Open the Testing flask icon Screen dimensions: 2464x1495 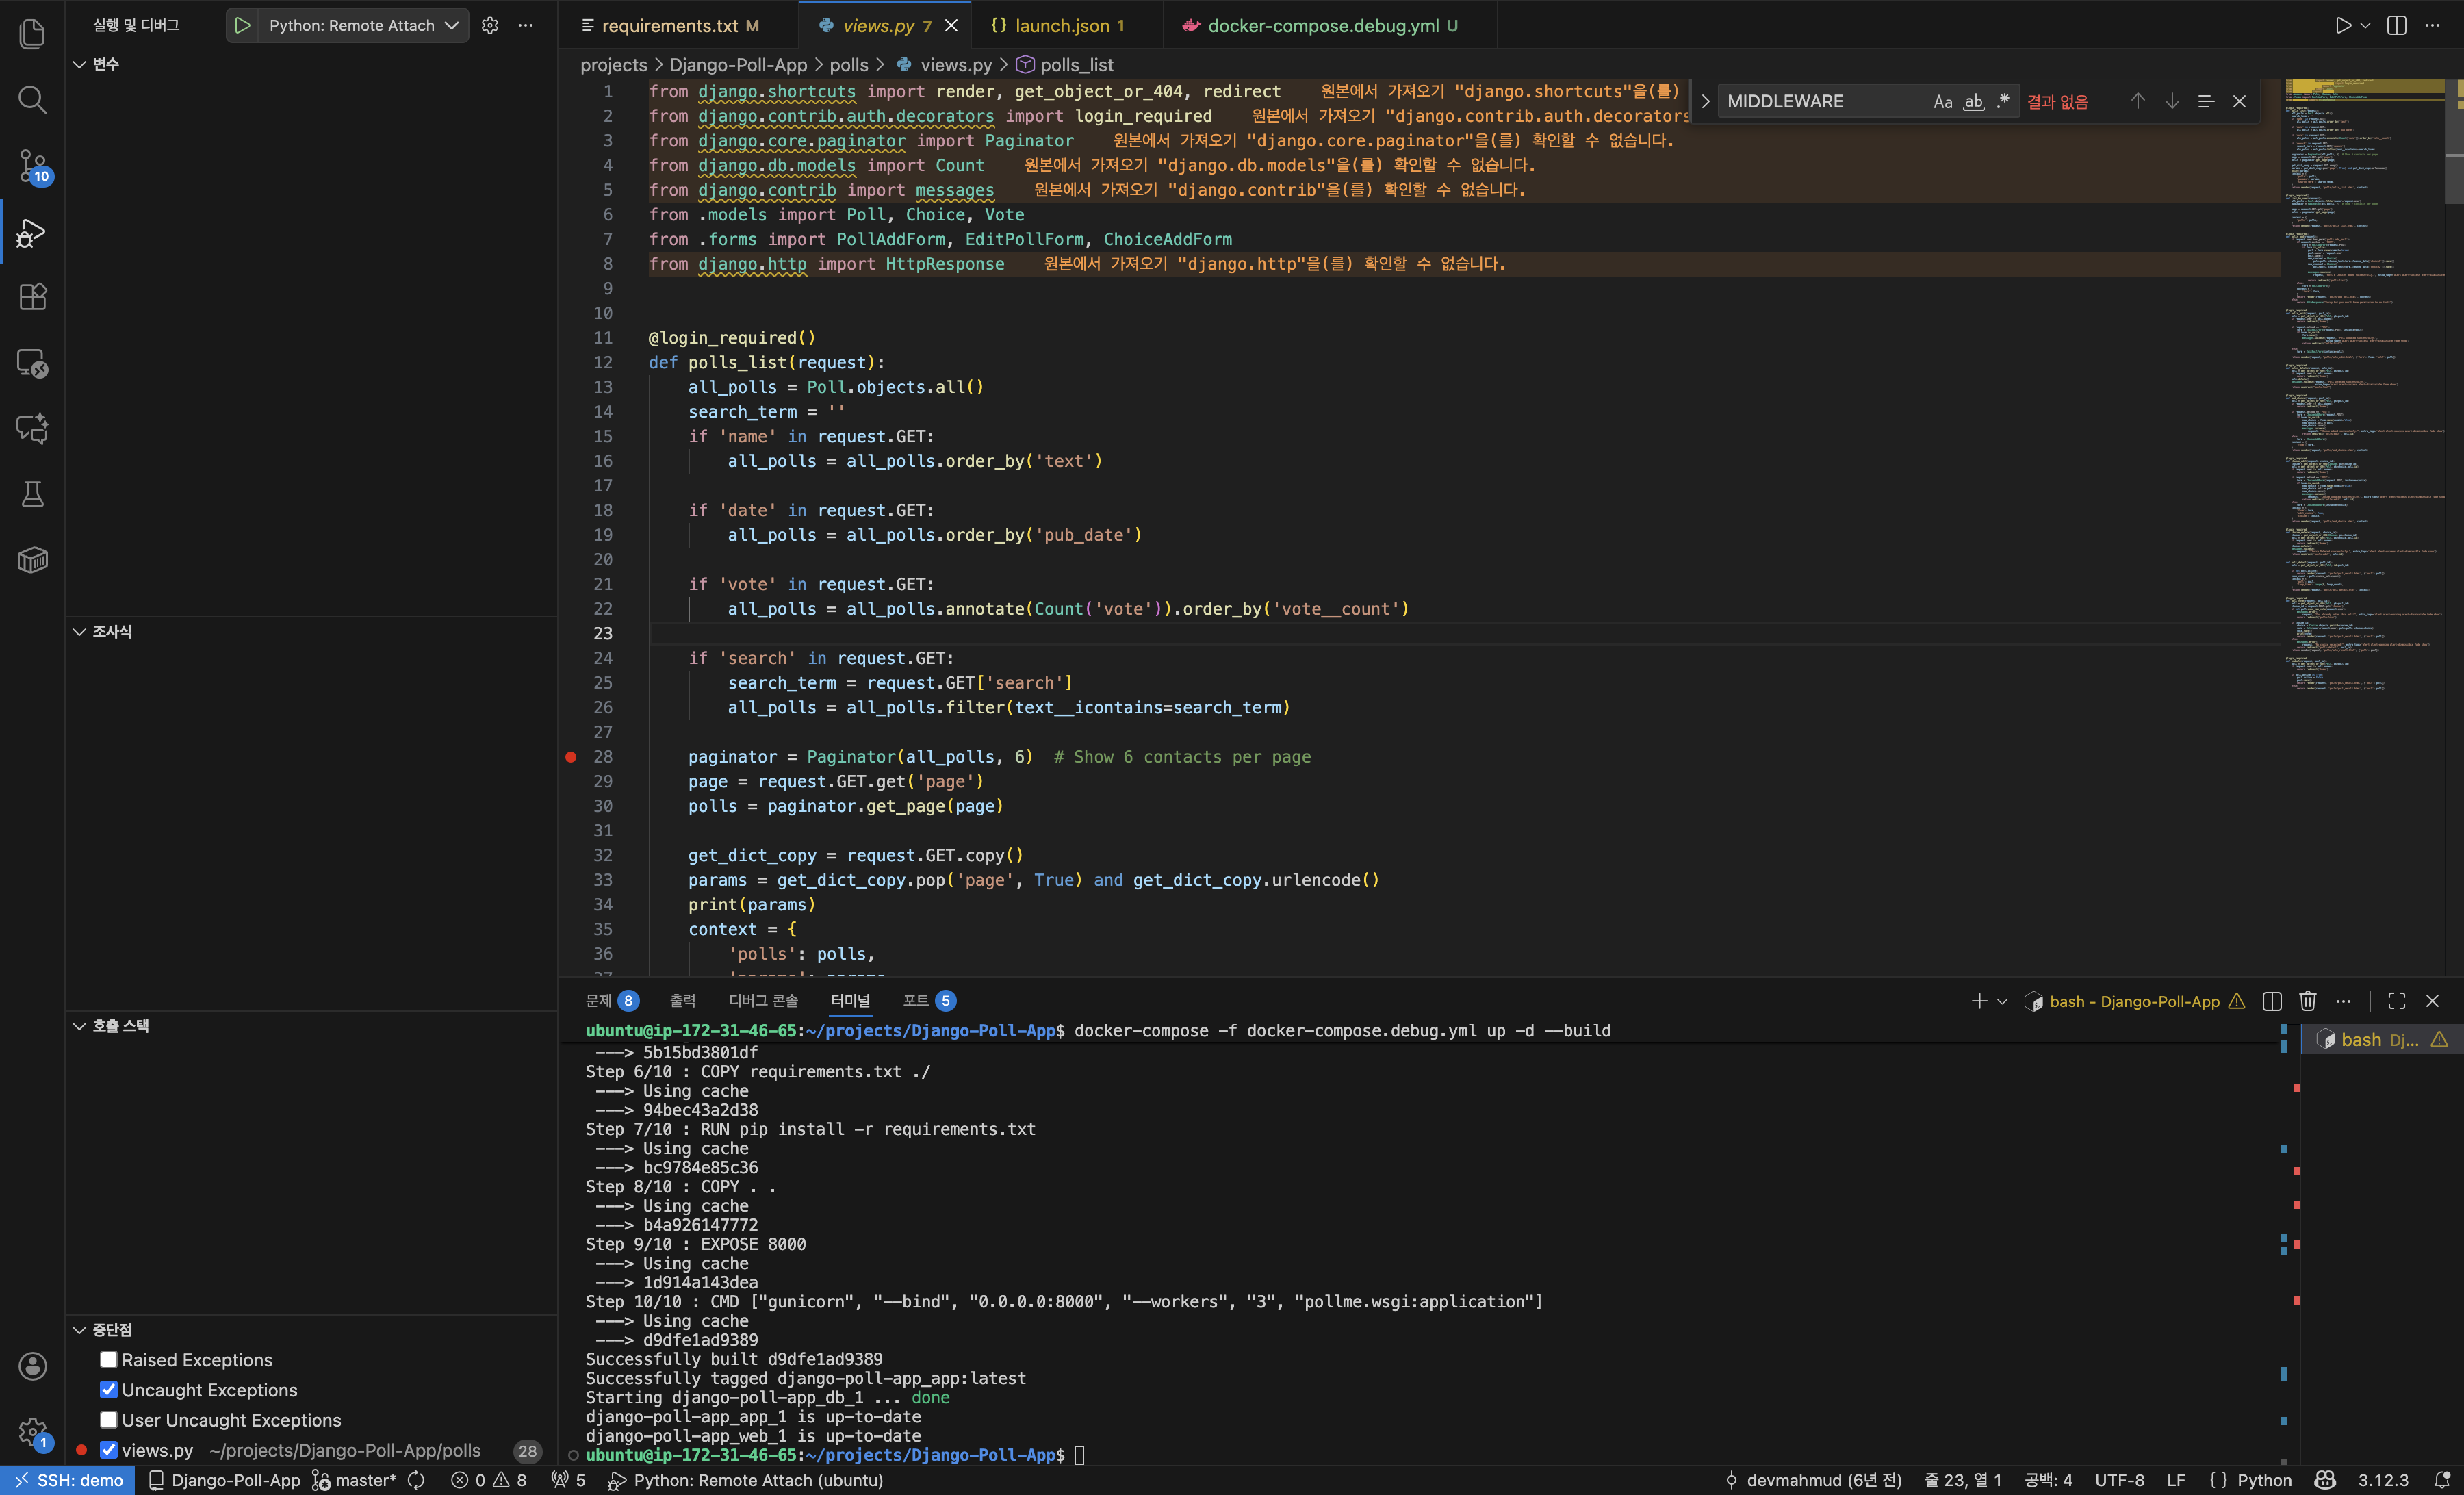coord(32,494)
